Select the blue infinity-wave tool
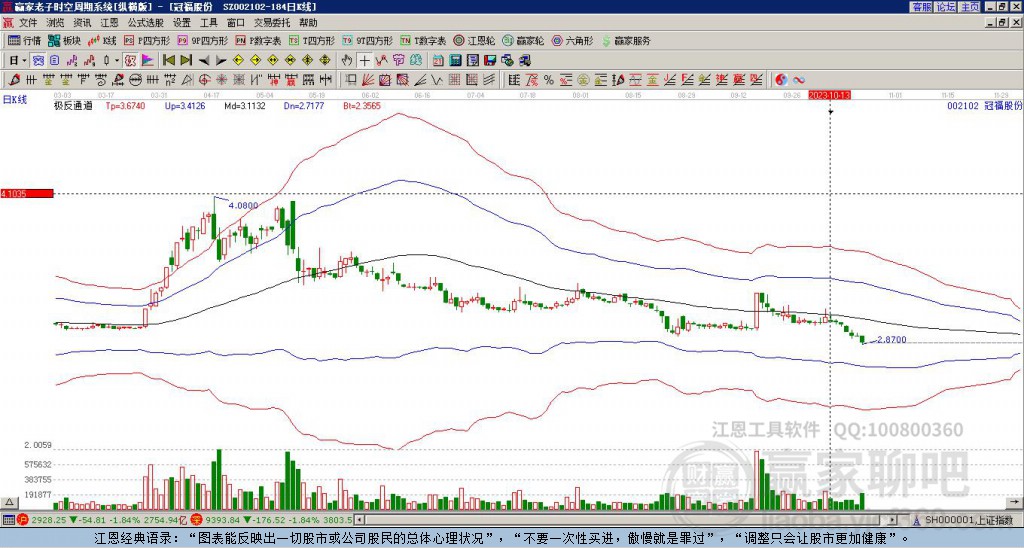The height and width of the screenshot is (548, 1024). tap(799, 80)
